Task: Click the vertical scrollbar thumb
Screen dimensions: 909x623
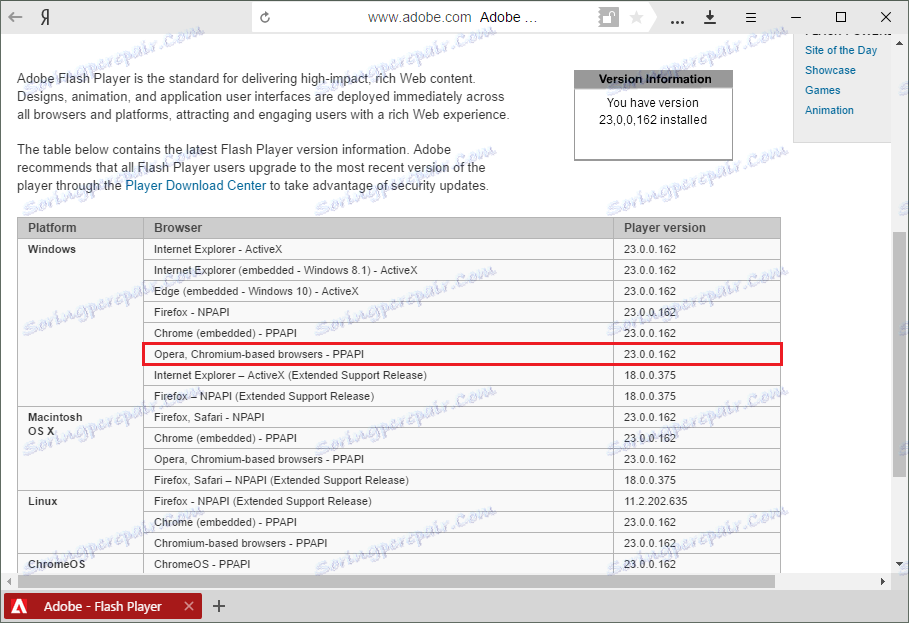Action: tap(899, 354)
